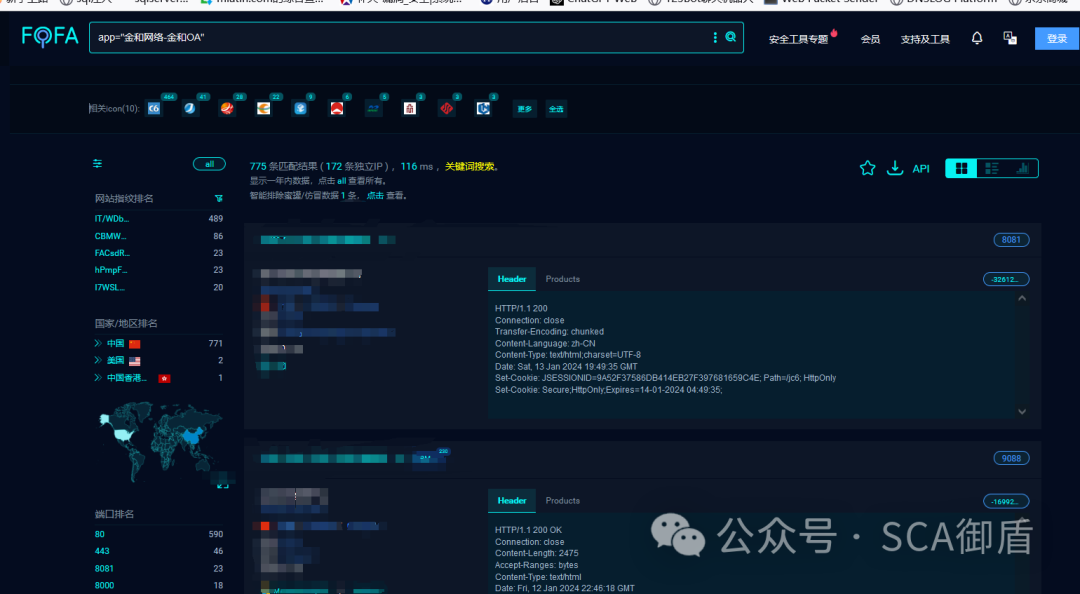Switch to chart statistics view
This screenshot has width=1080, height=594.
click(1022, 168)
